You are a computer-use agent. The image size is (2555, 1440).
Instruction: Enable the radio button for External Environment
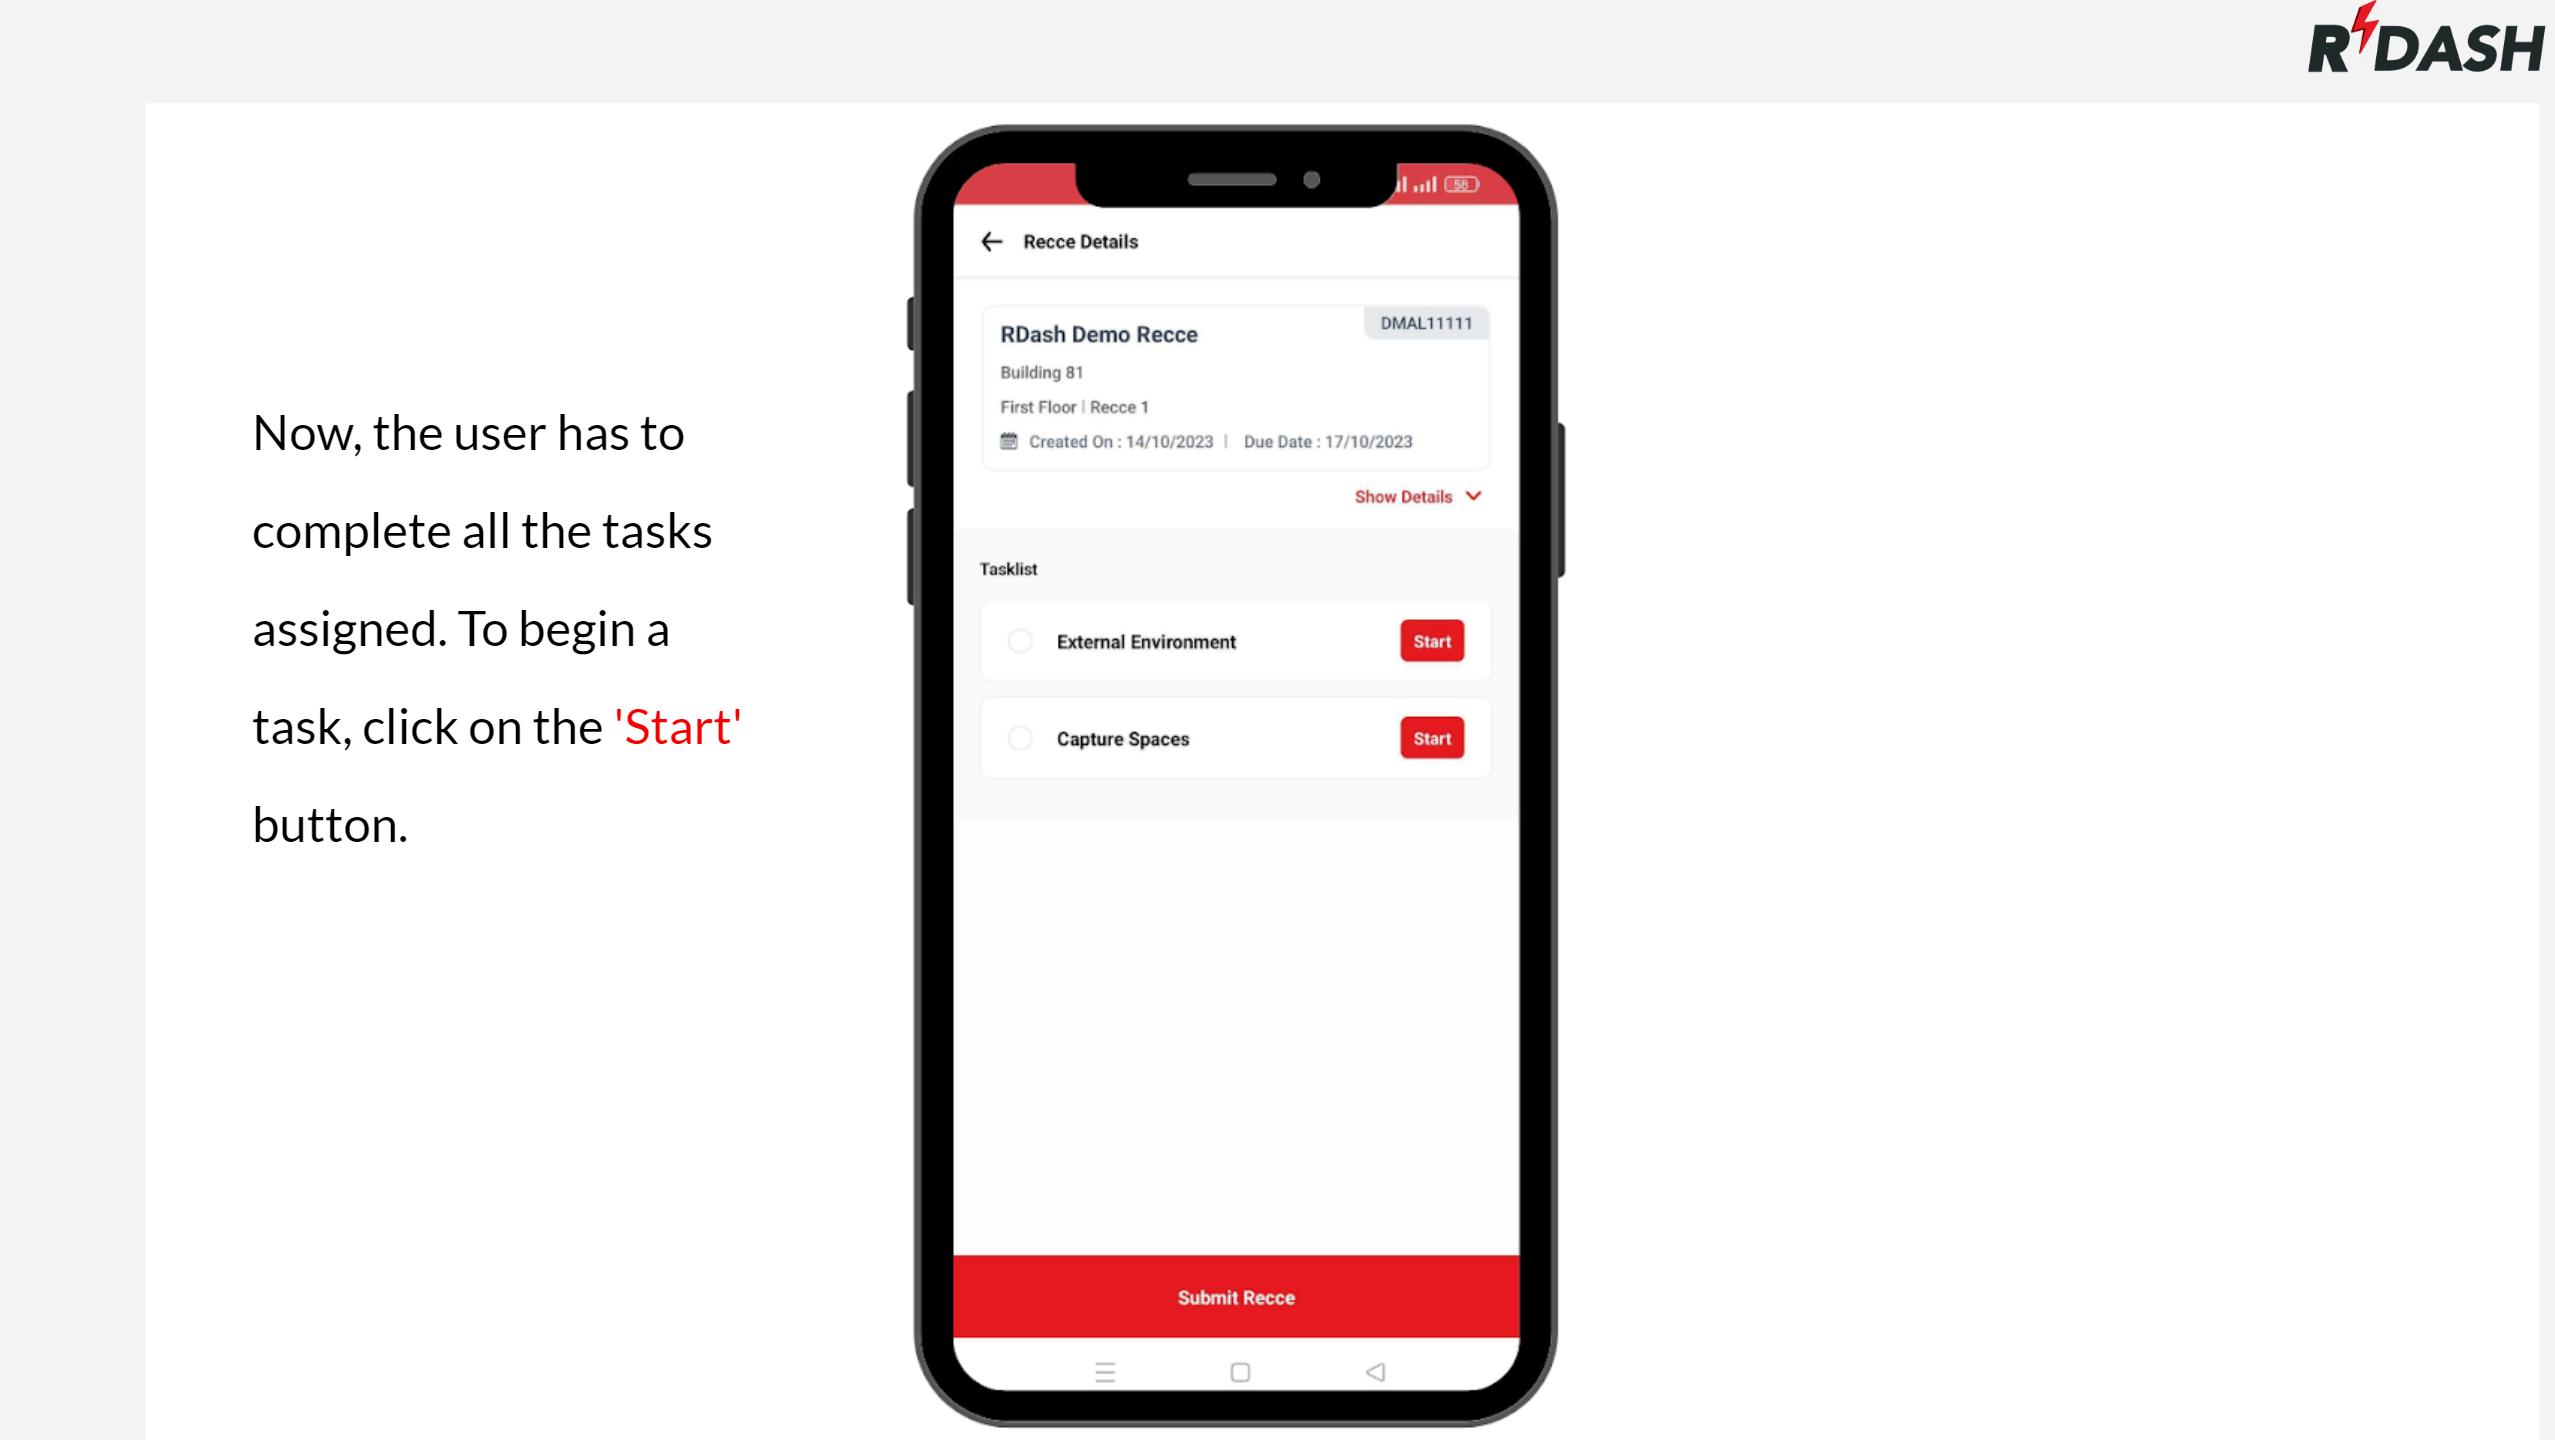(x=1021, y=640)
